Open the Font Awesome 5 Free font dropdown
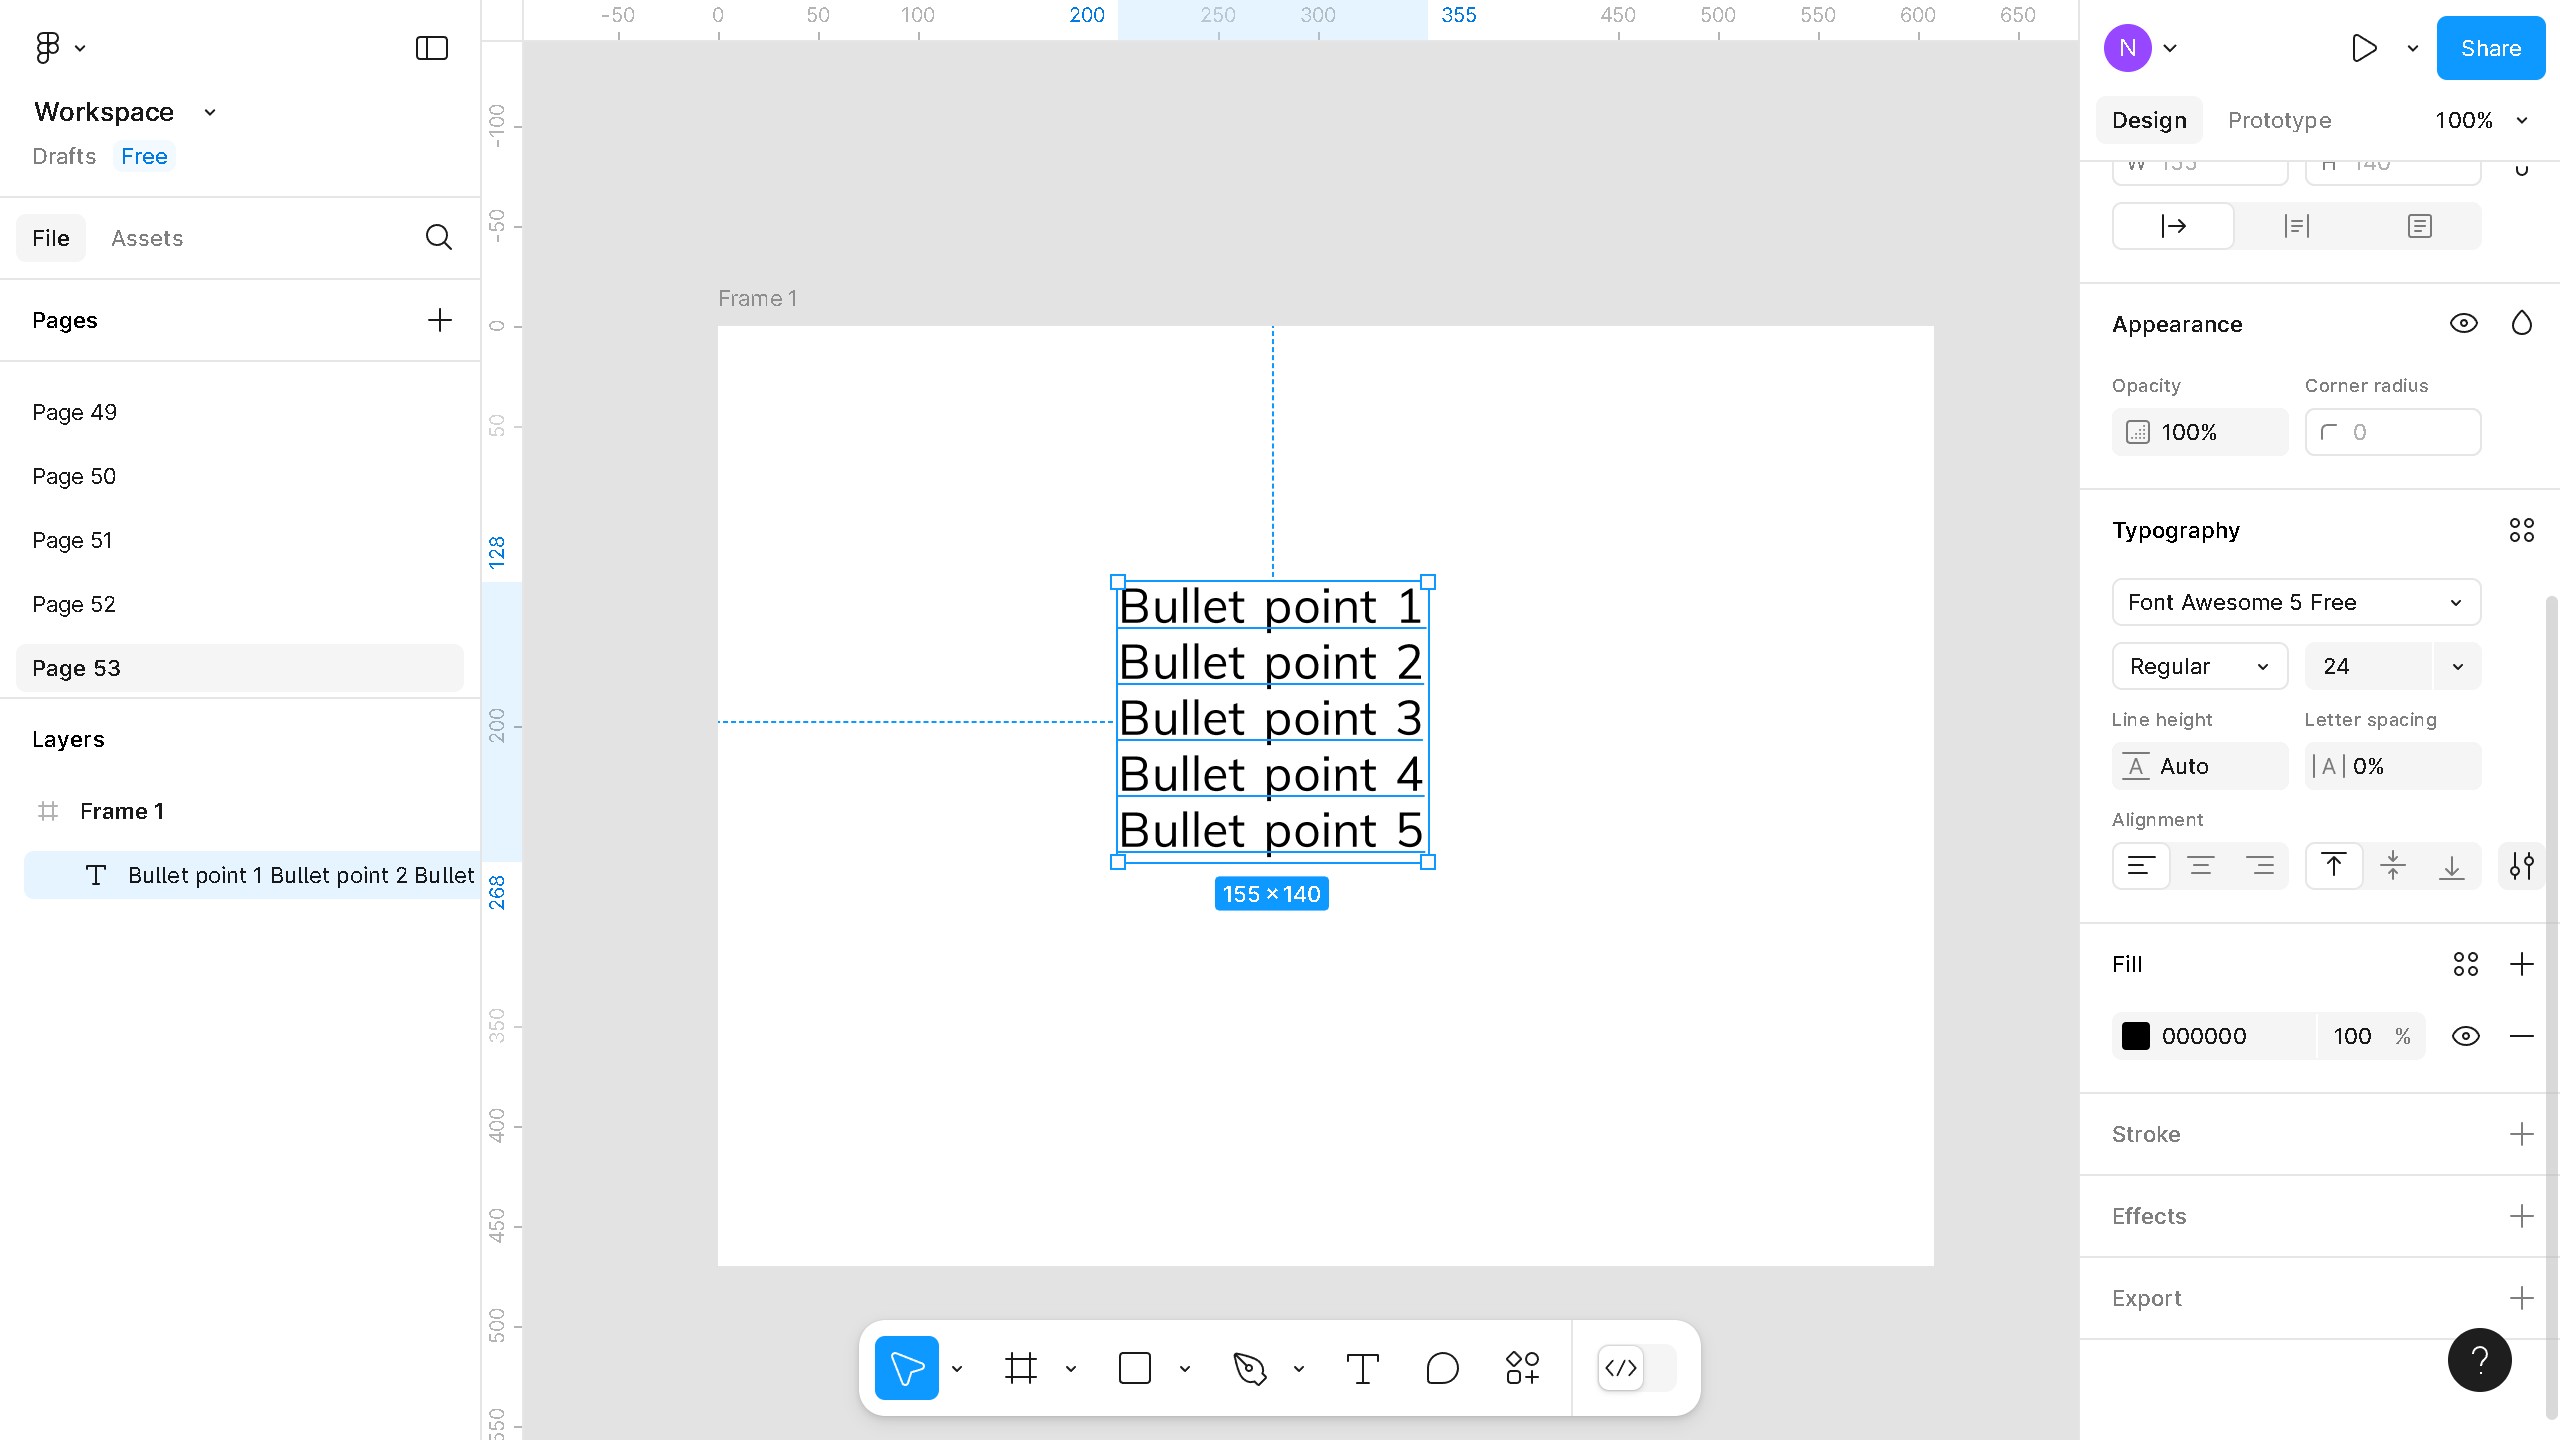Viewport: 2560px width, 1440px height. tap(2296, 602)
